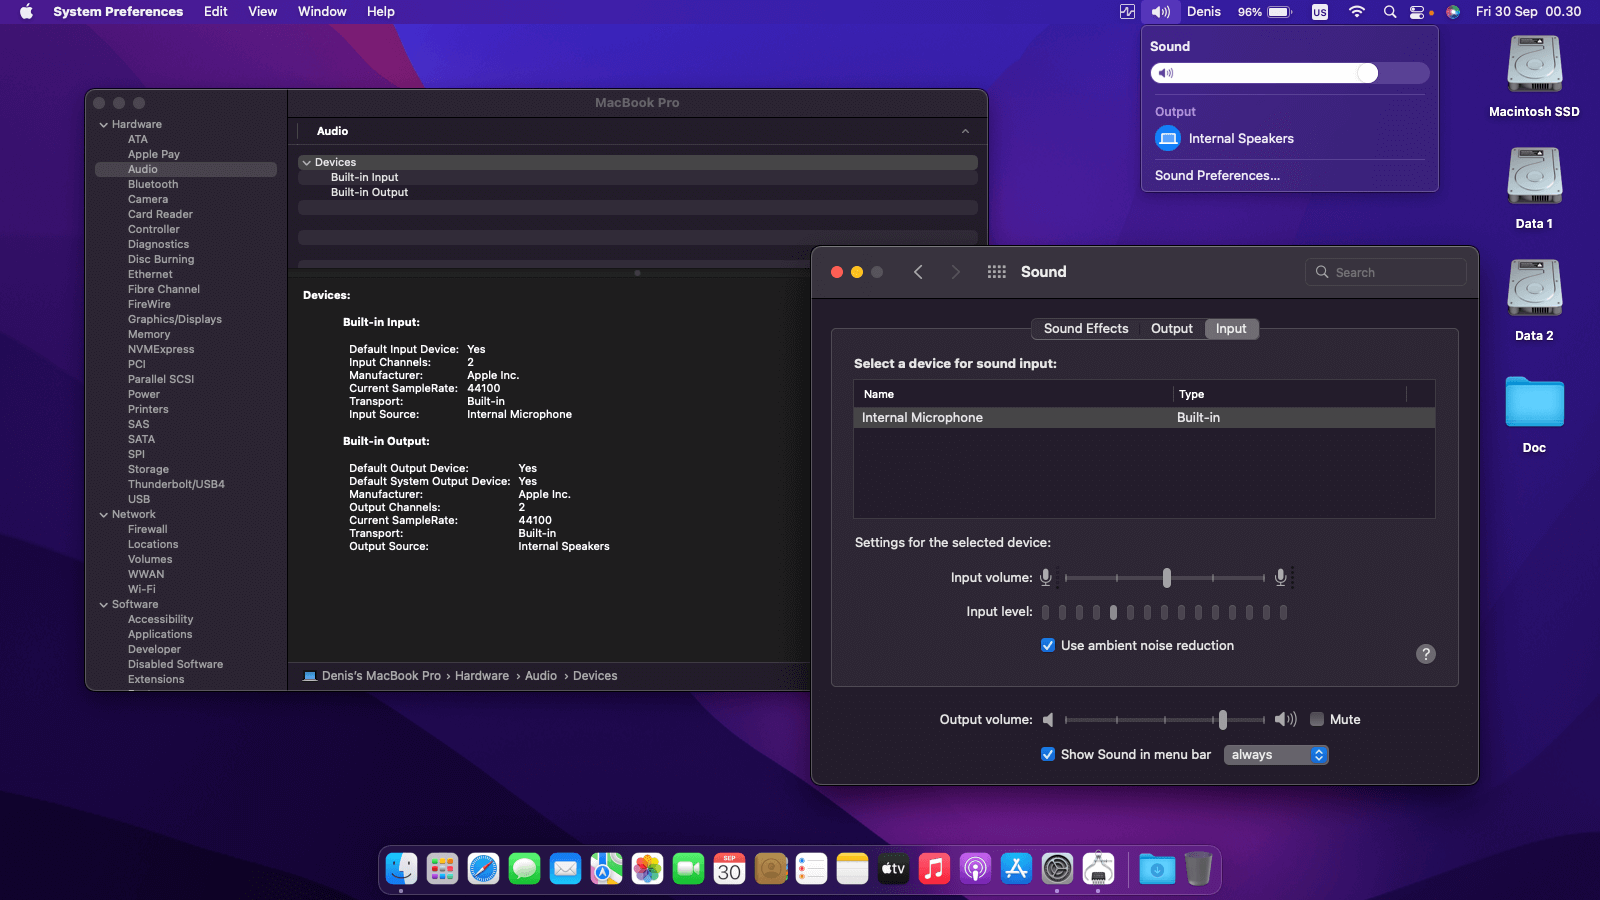Click the Search field in Sound window

click(x=1386, y=272)
